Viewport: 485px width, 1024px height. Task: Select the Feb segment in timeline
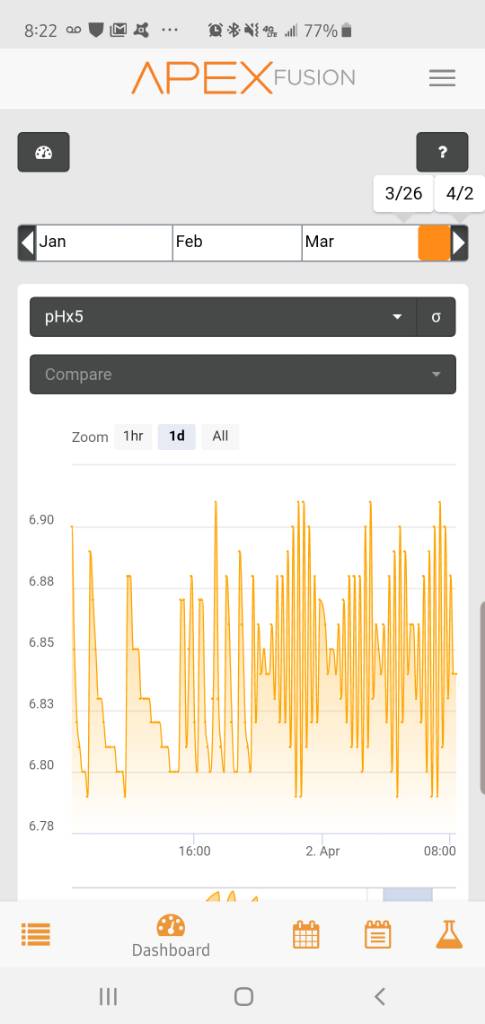click(237, 243)
